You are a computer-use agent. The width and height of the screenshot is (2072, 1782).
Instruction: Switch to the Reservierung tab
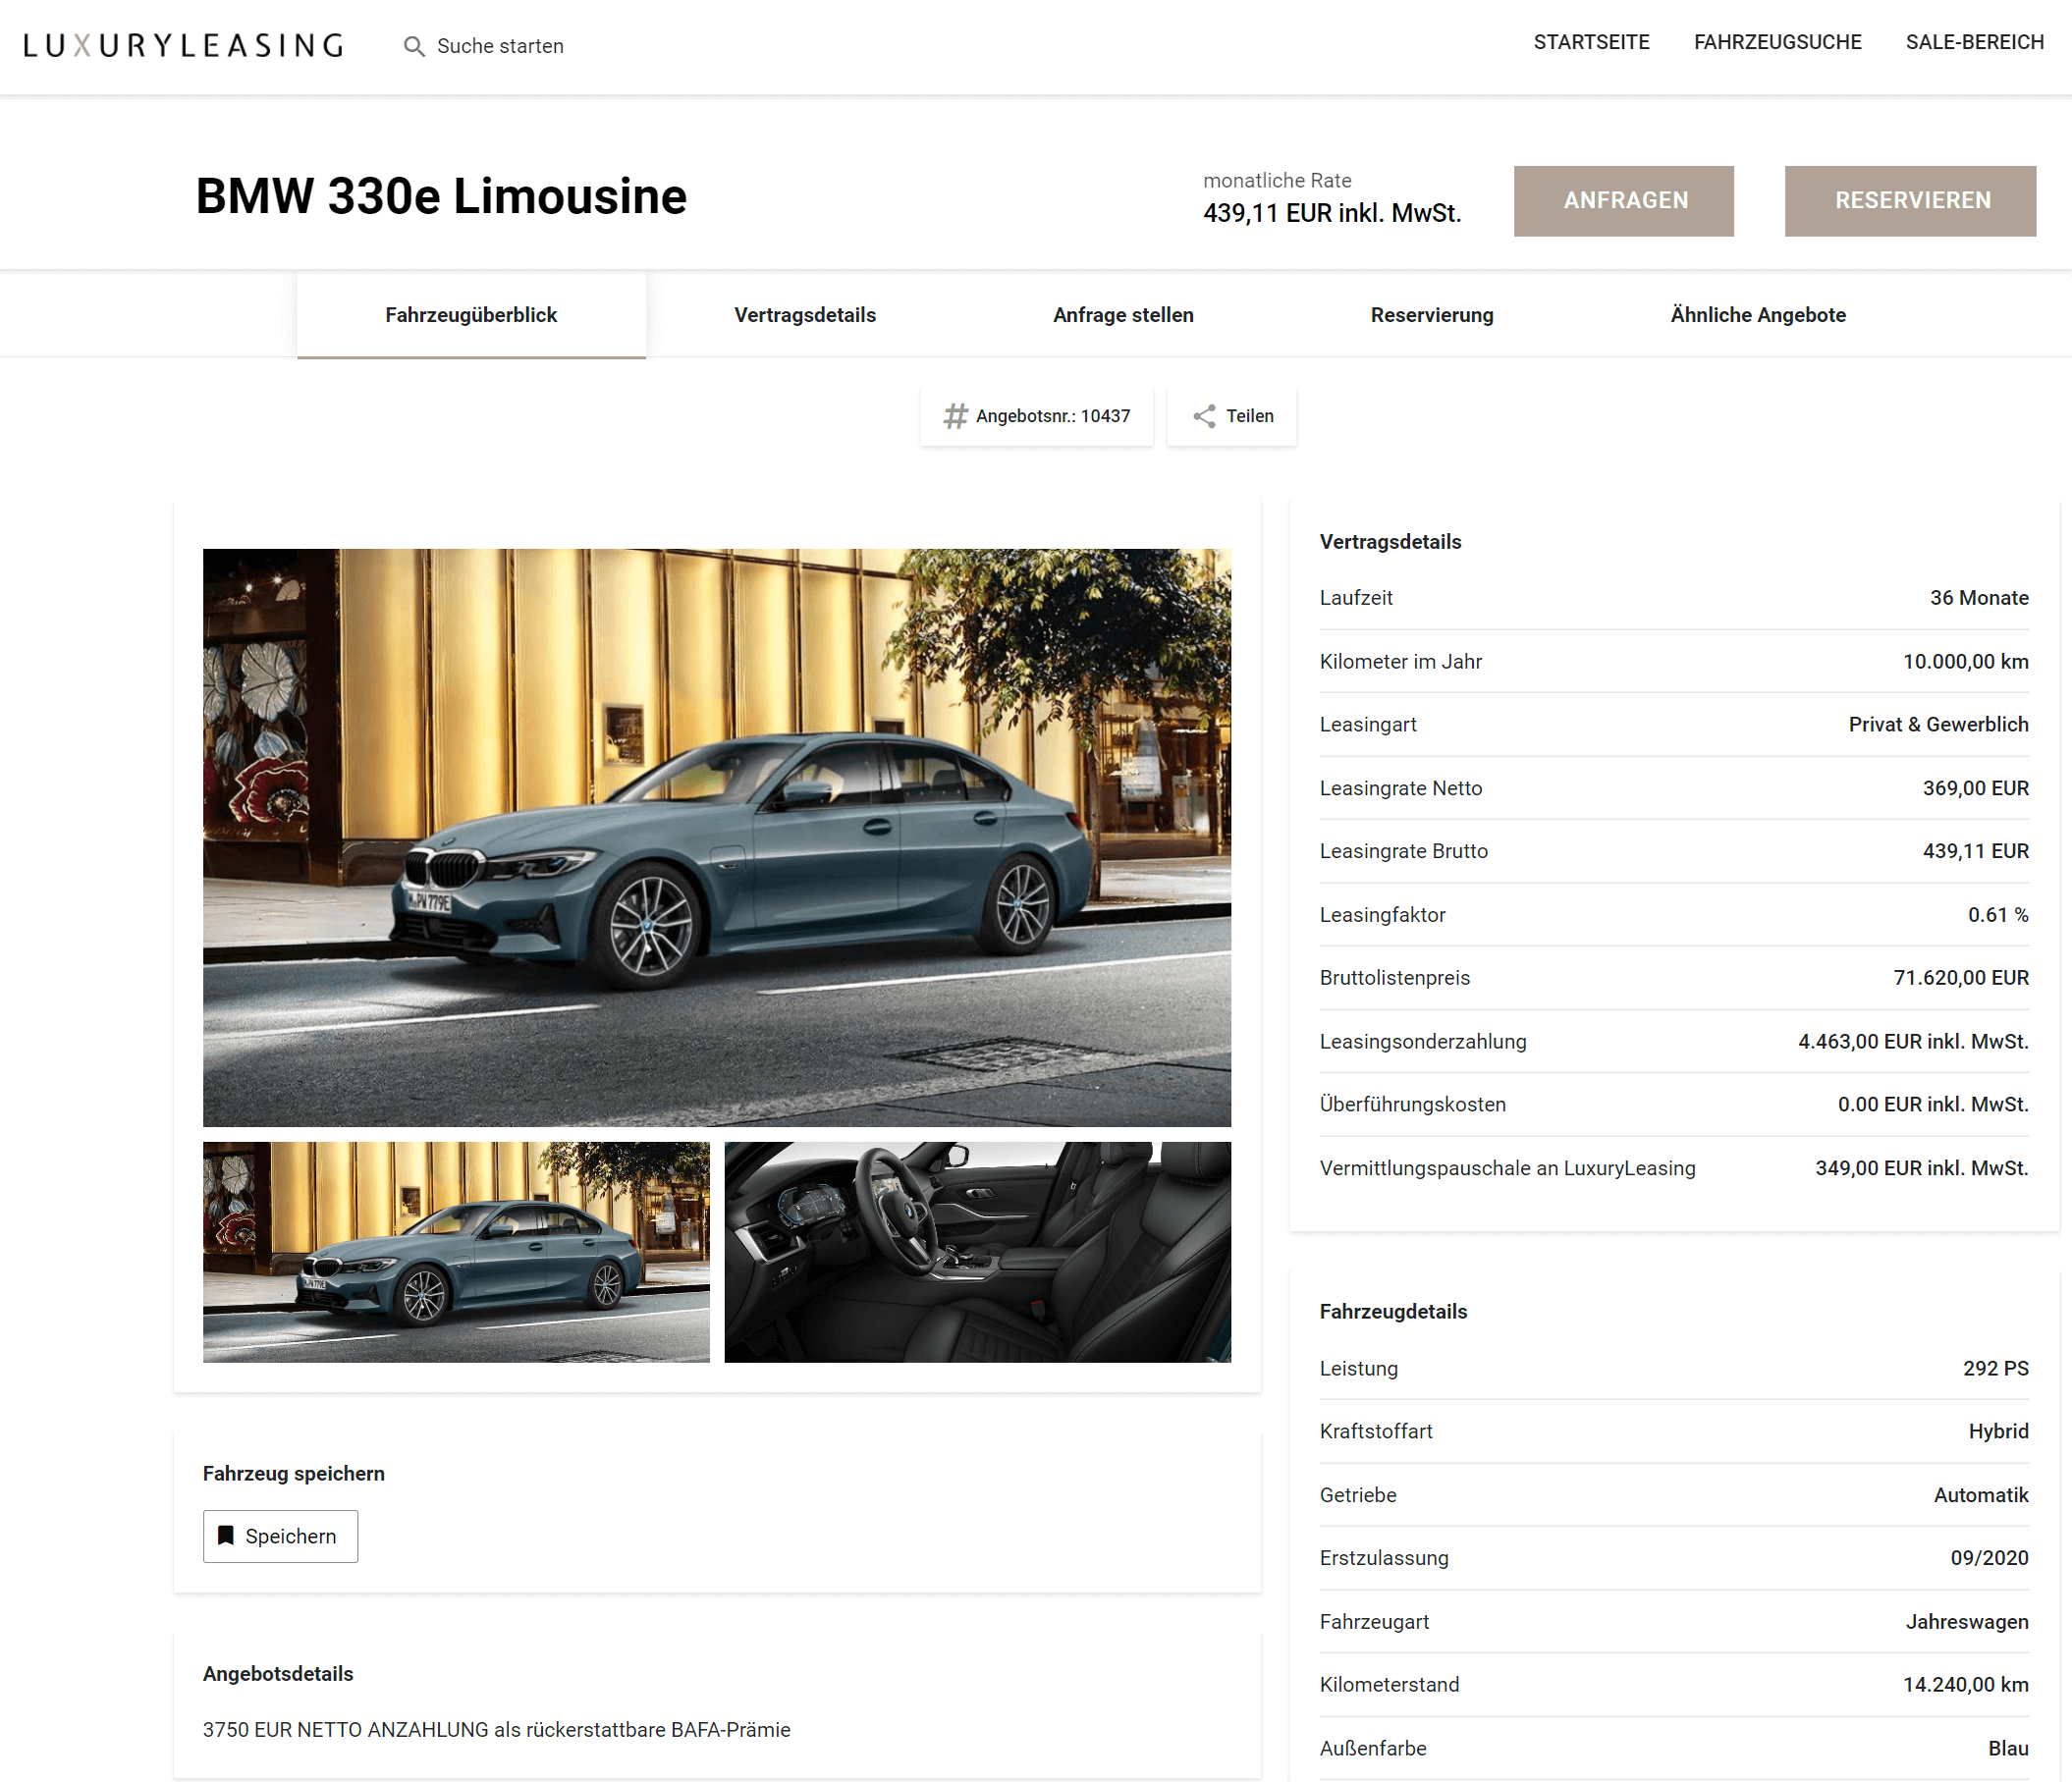tap(1432, 315)
